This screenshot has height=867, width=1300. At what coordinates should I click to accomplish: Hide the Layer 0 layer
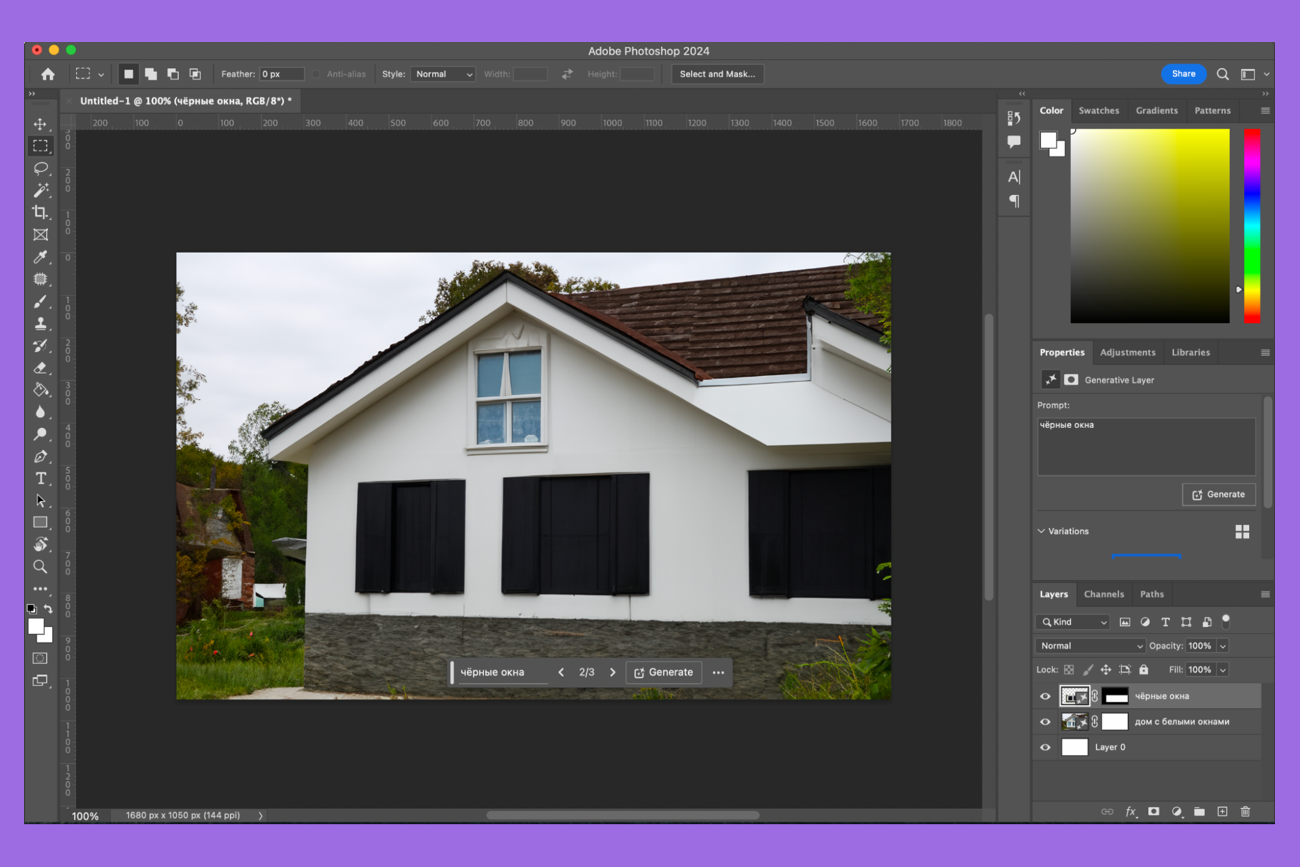click(x=1045, y=747)
